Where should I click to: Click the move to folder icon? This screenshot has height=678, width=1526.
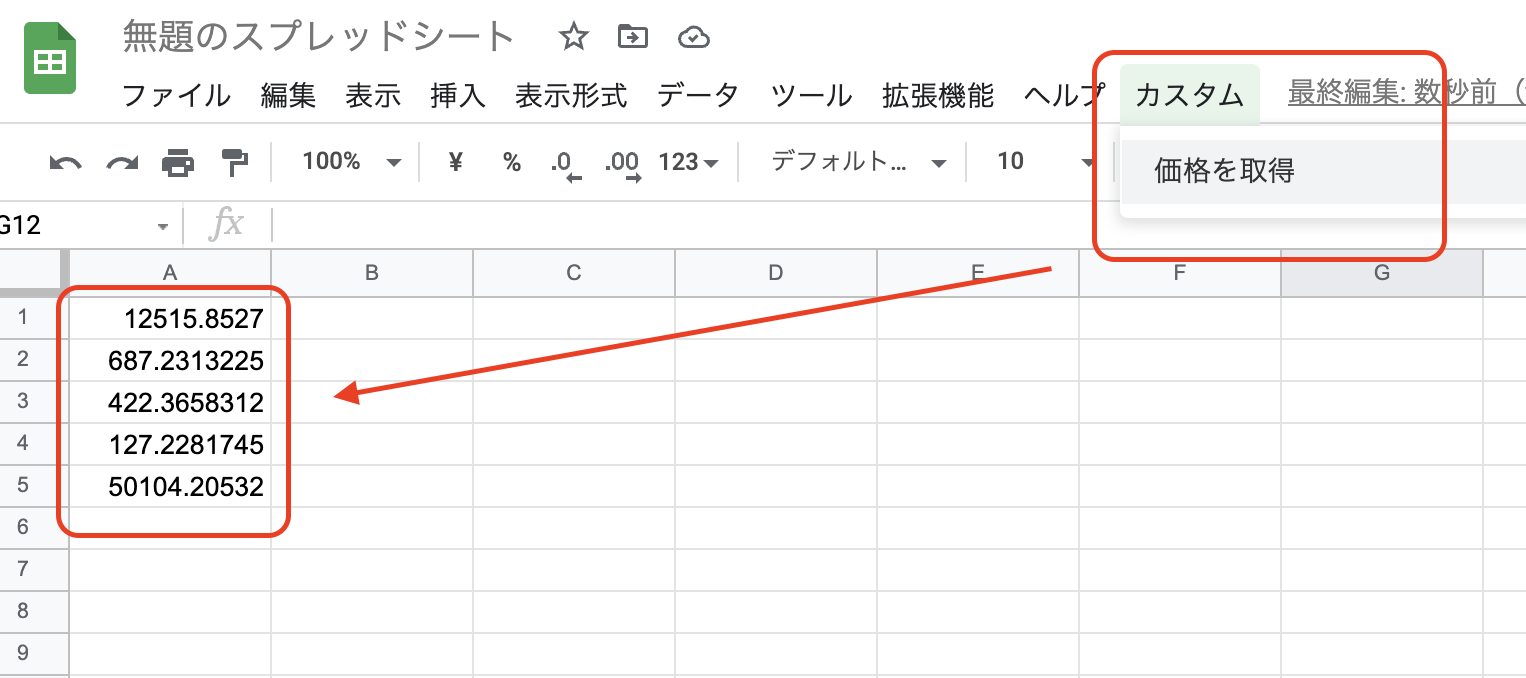point(633,38)
